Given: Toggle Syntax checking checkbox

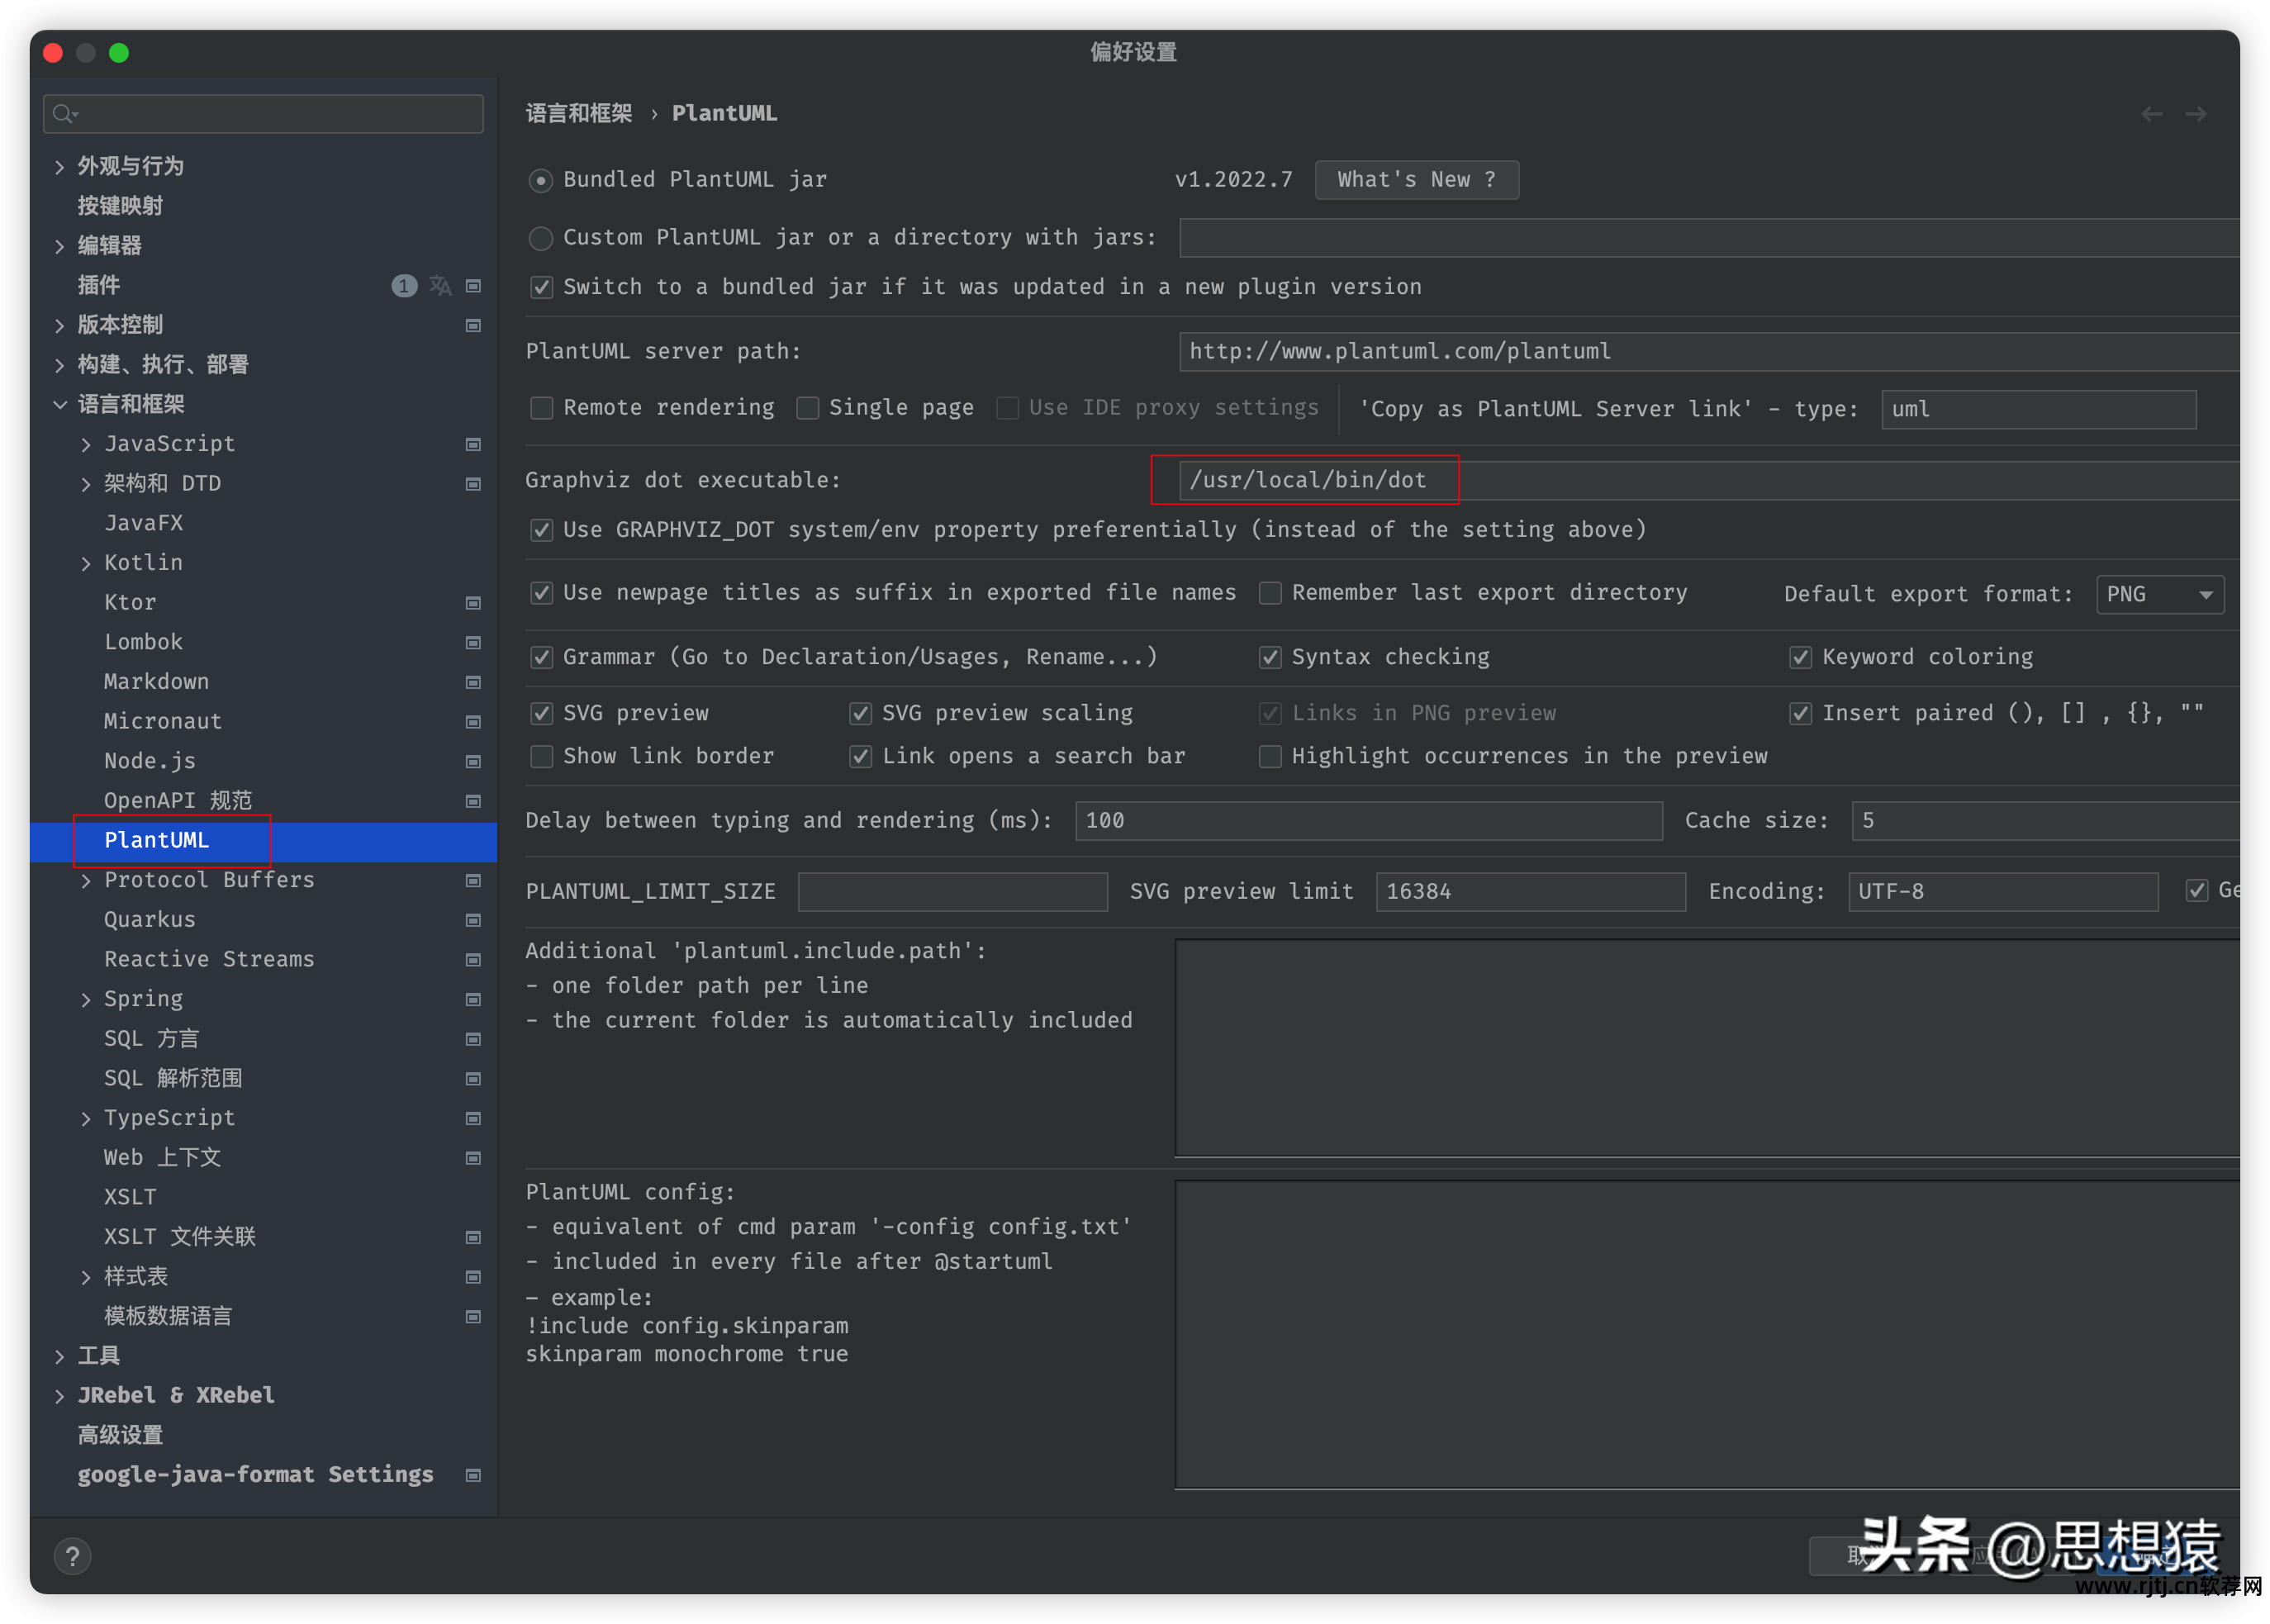Looking at the screenshot, I should pyautogui.click(x=1269, y=657).
